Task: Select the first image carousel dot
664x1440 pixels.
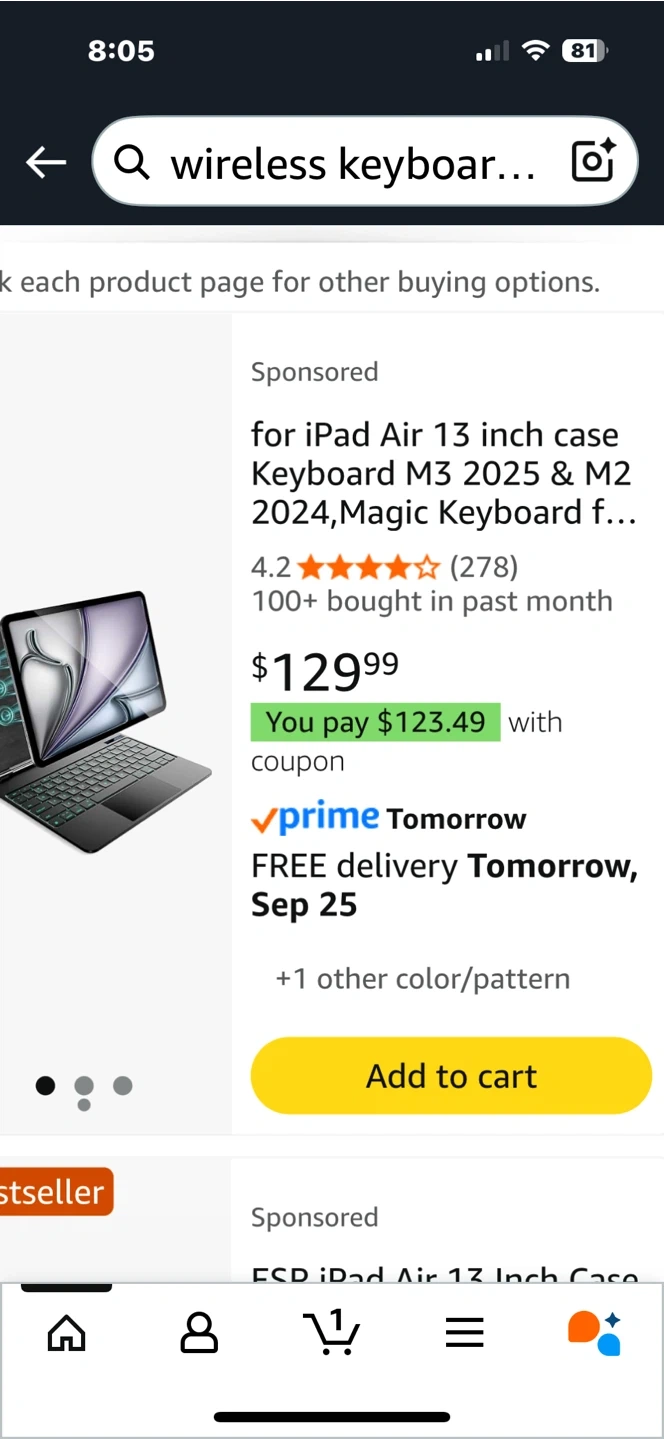Action: pyautogui.click(x=45, y=1086)
